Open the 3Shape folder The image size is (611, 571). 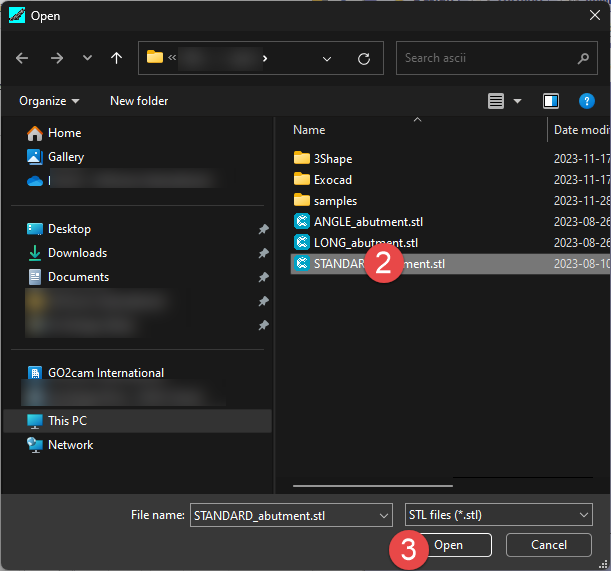[x=333, y=158]
